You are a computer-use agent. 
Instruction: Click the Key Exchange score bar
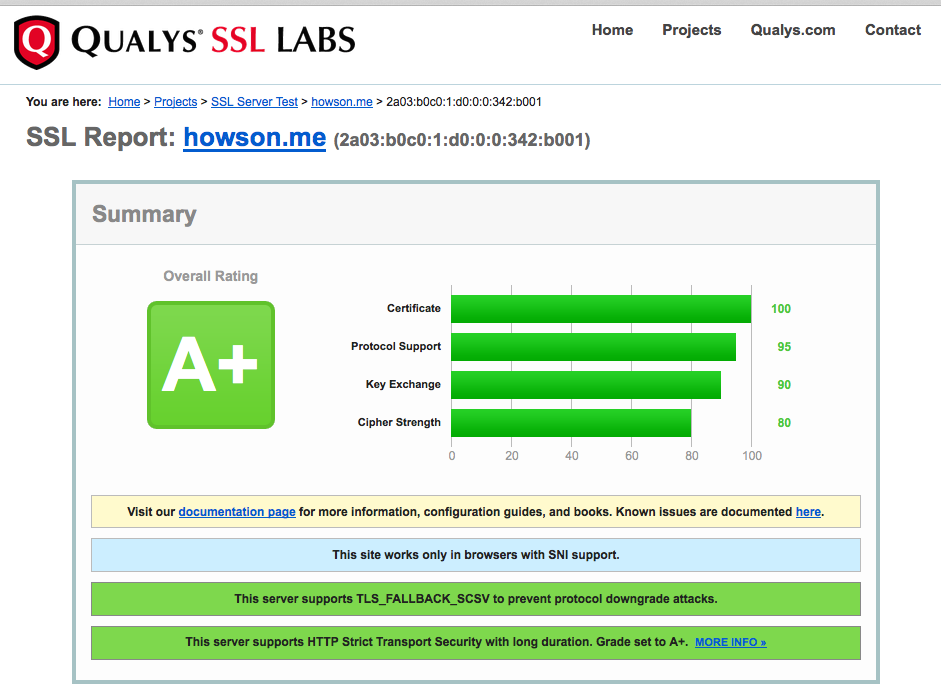pyautogui.click(x=586, y=385)
